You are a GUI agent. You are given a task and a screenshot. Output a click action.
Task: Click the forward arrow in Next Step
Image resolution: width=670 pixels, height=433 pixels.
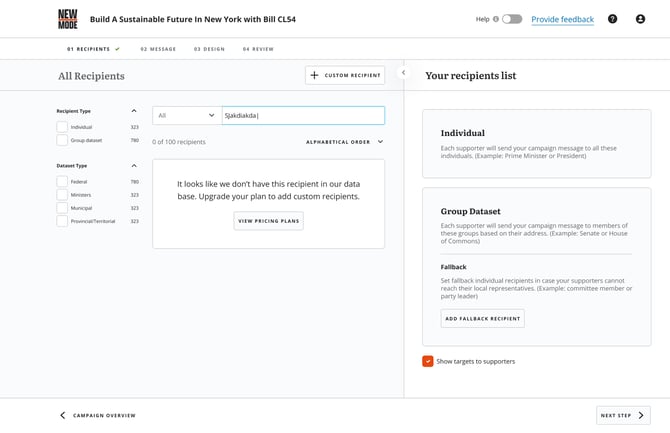[x=641, y=415]
